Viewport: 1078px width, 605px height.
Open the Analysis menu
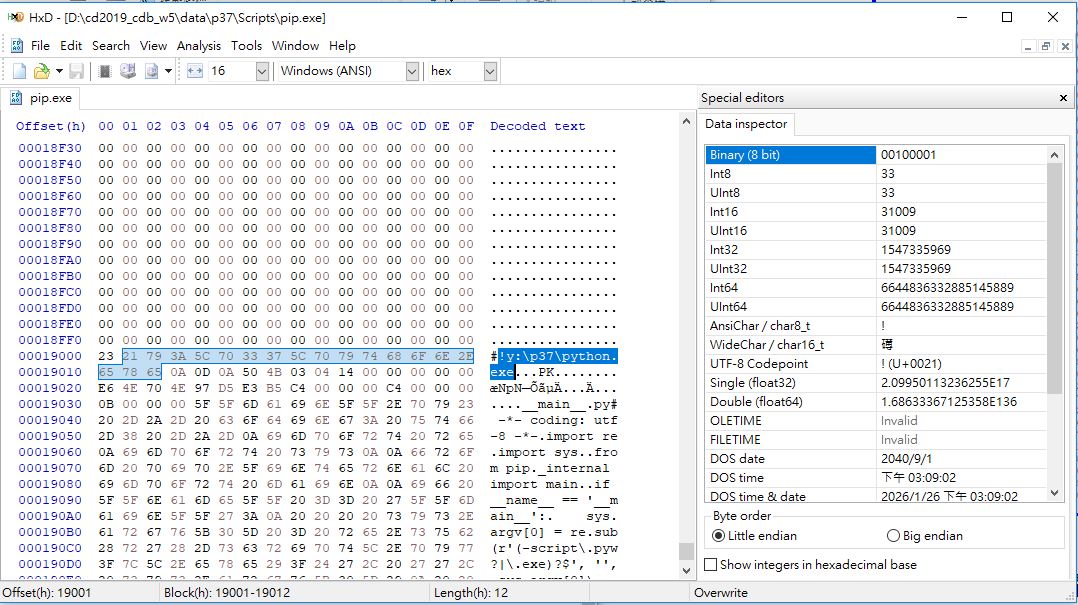[198, 46]
